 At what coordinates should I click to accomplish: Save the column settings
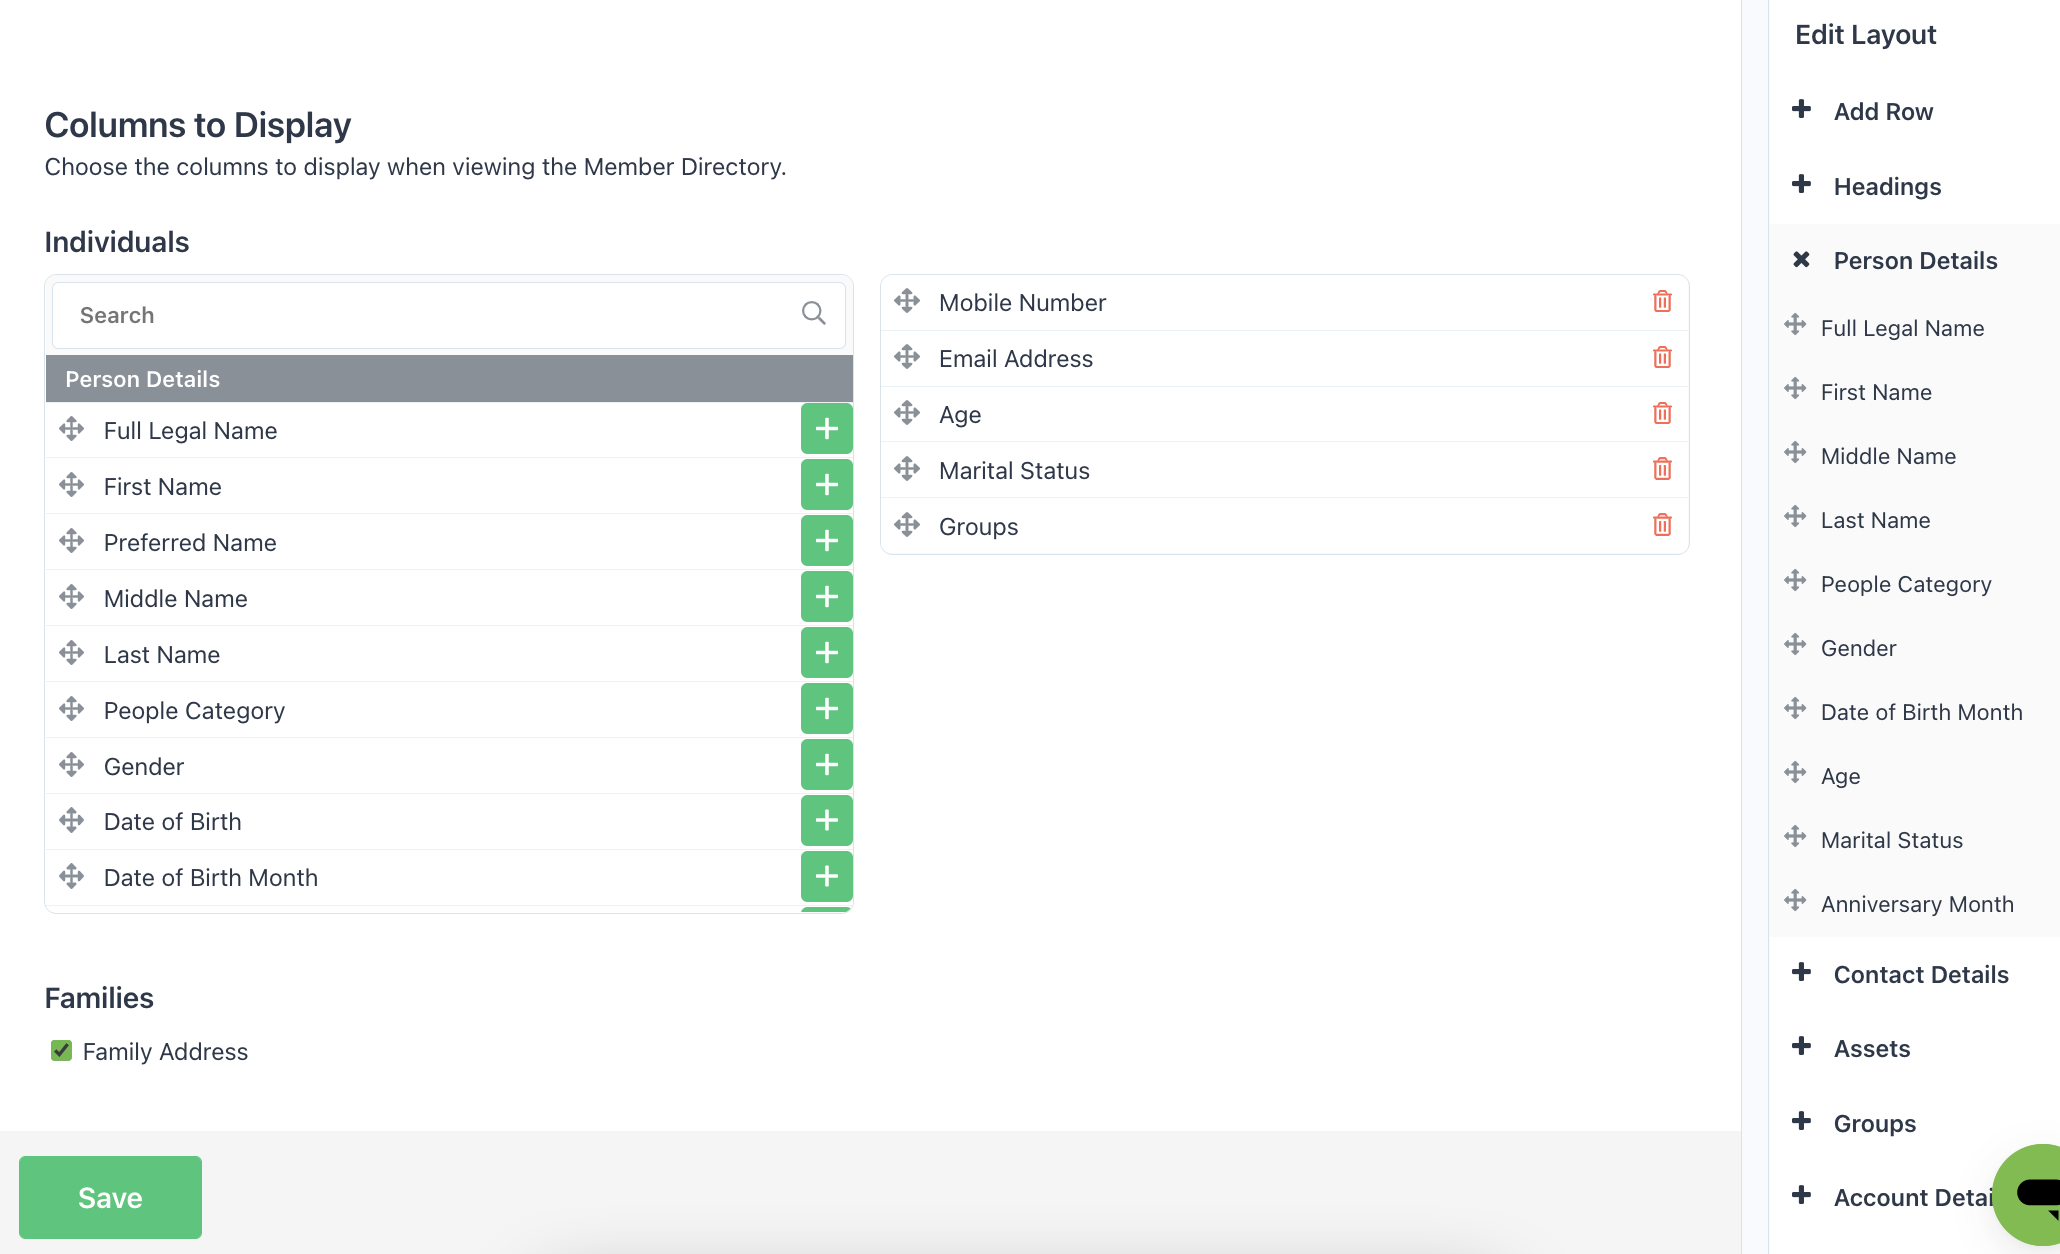tap(110, 1197)
